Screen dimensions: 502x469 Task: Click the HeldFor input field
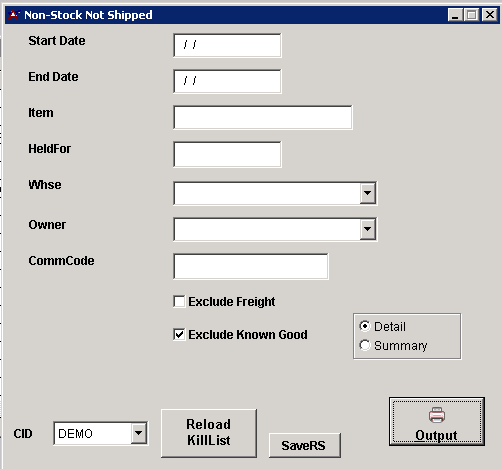[227, 154]
